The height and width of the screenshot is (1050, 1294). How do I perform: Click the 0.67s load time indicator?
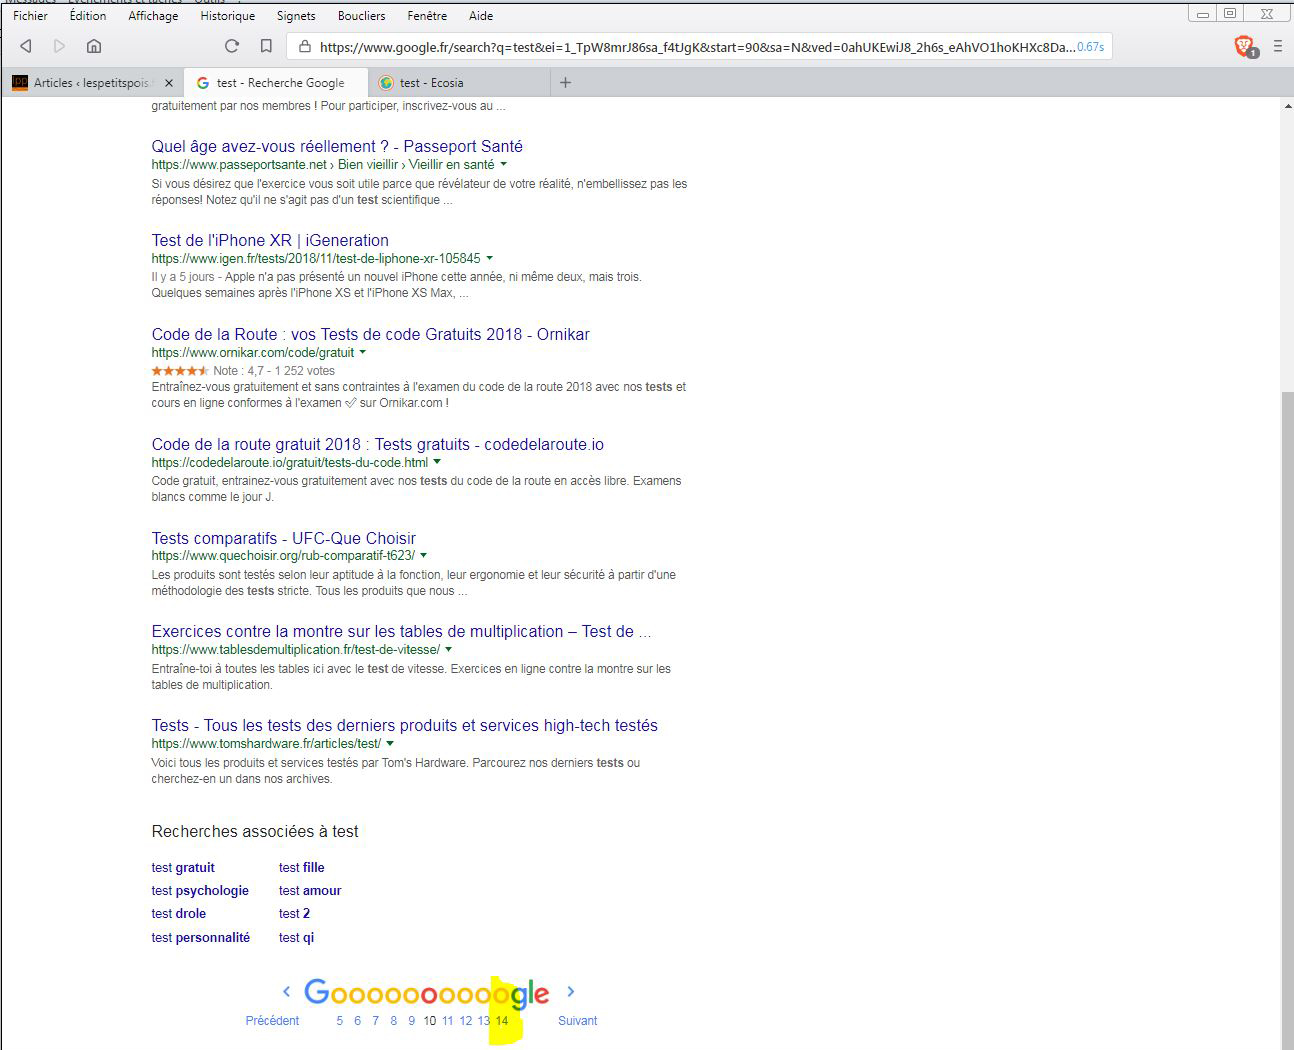point(1091,46)
